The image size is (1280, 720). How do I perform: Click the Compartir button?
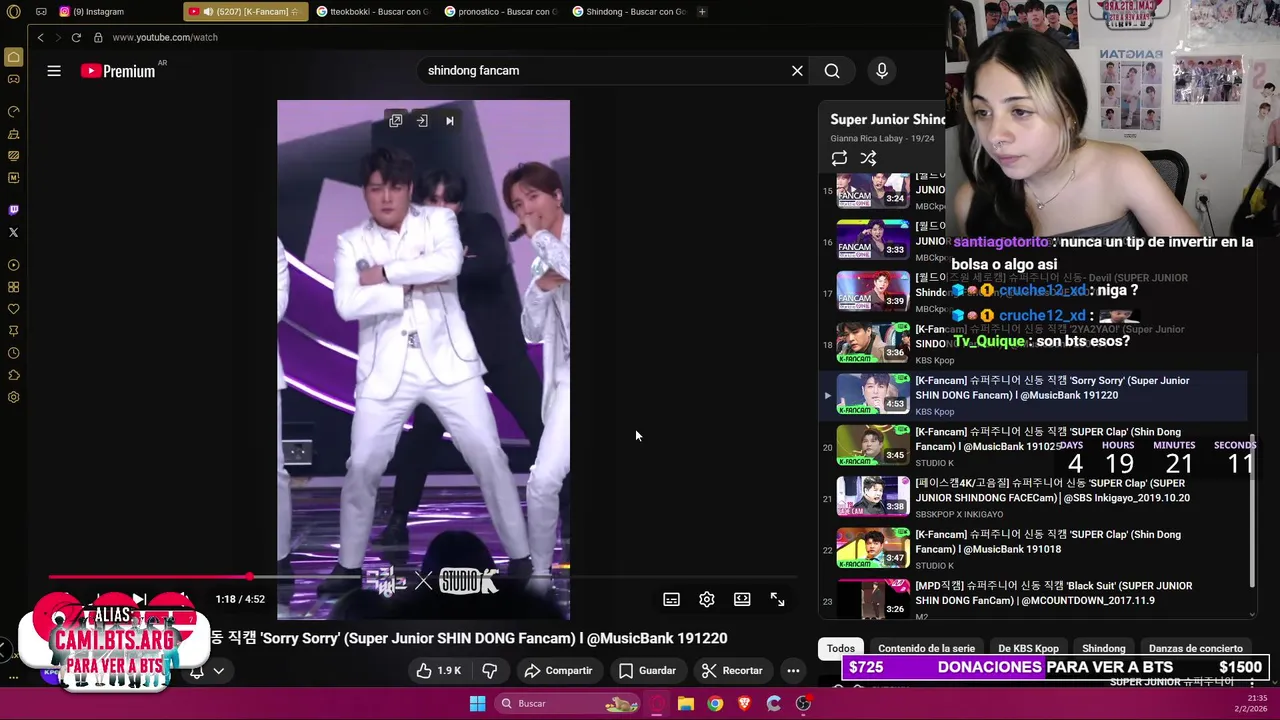pyautogui.click(x=558, y=670)
